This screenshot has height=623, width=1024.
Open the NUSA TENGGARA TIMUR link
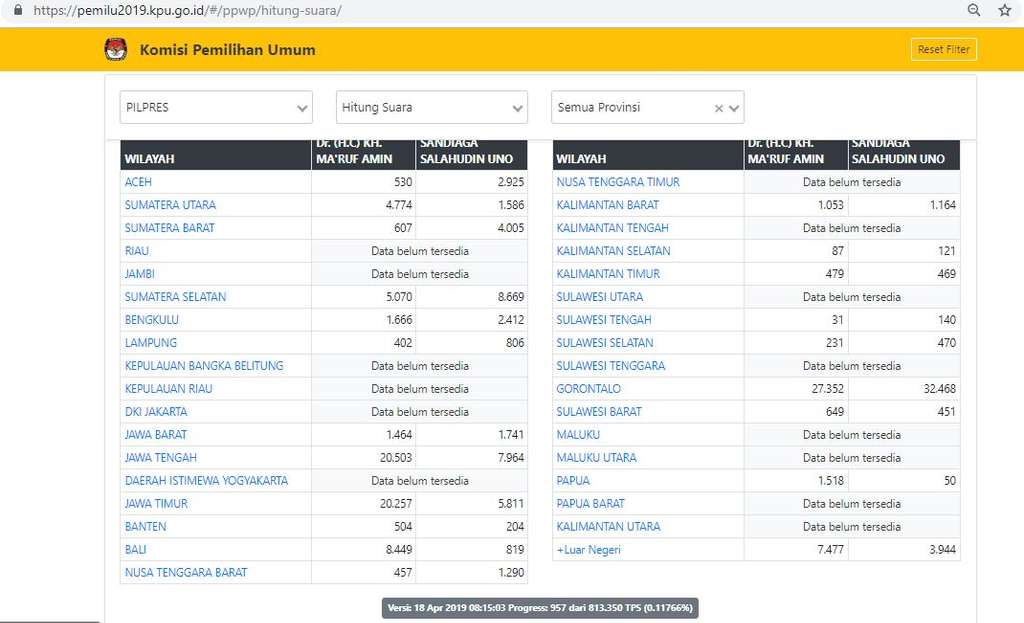pyautogui.click(x=618, y=182)
